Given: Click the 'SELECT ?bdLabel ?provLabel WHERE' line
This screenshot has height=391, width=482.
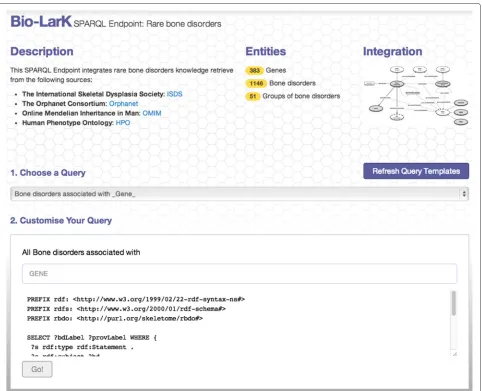Looking at the screenshot, I should [x=92, y=338].
